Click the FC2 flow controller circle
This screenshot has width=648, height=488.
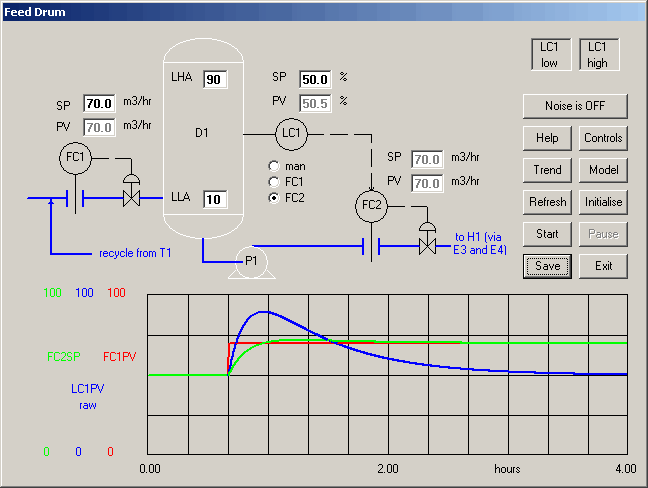click(x=371, y=207)
